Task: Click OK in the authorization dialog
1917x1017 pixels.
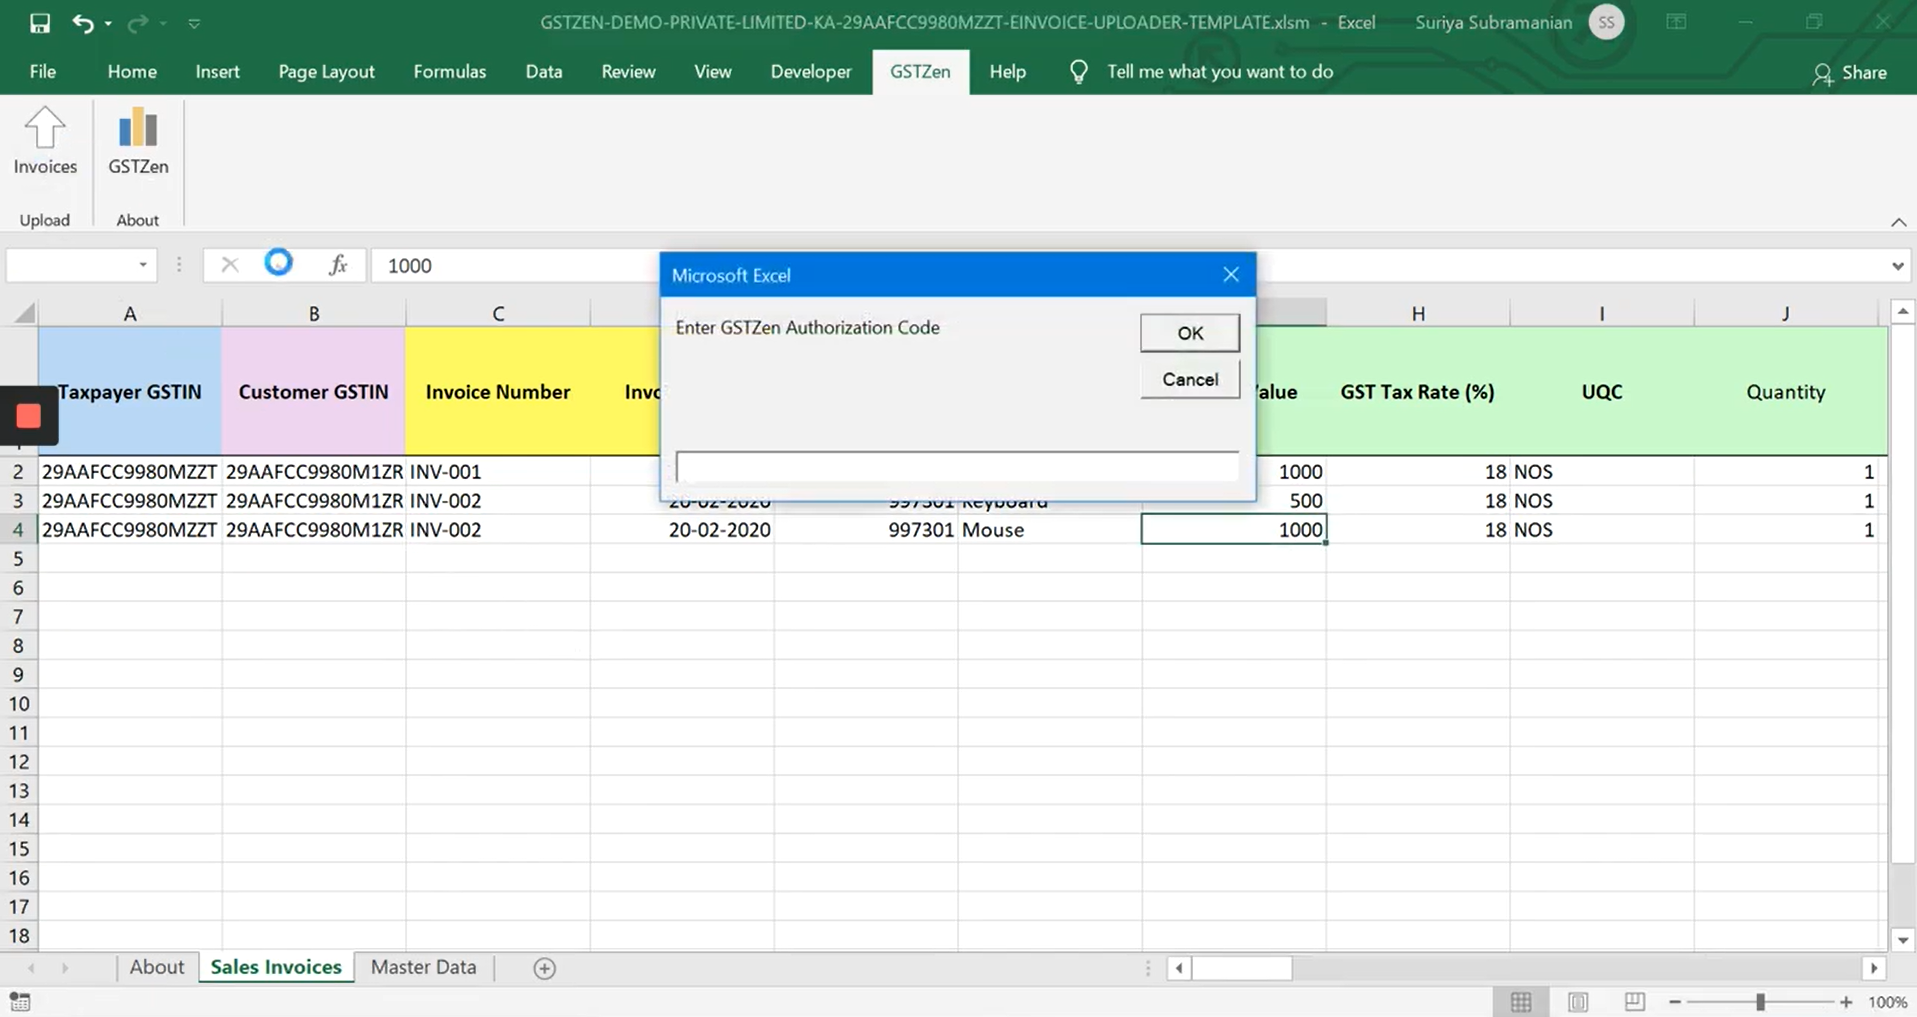Action: click(1189, 333)
